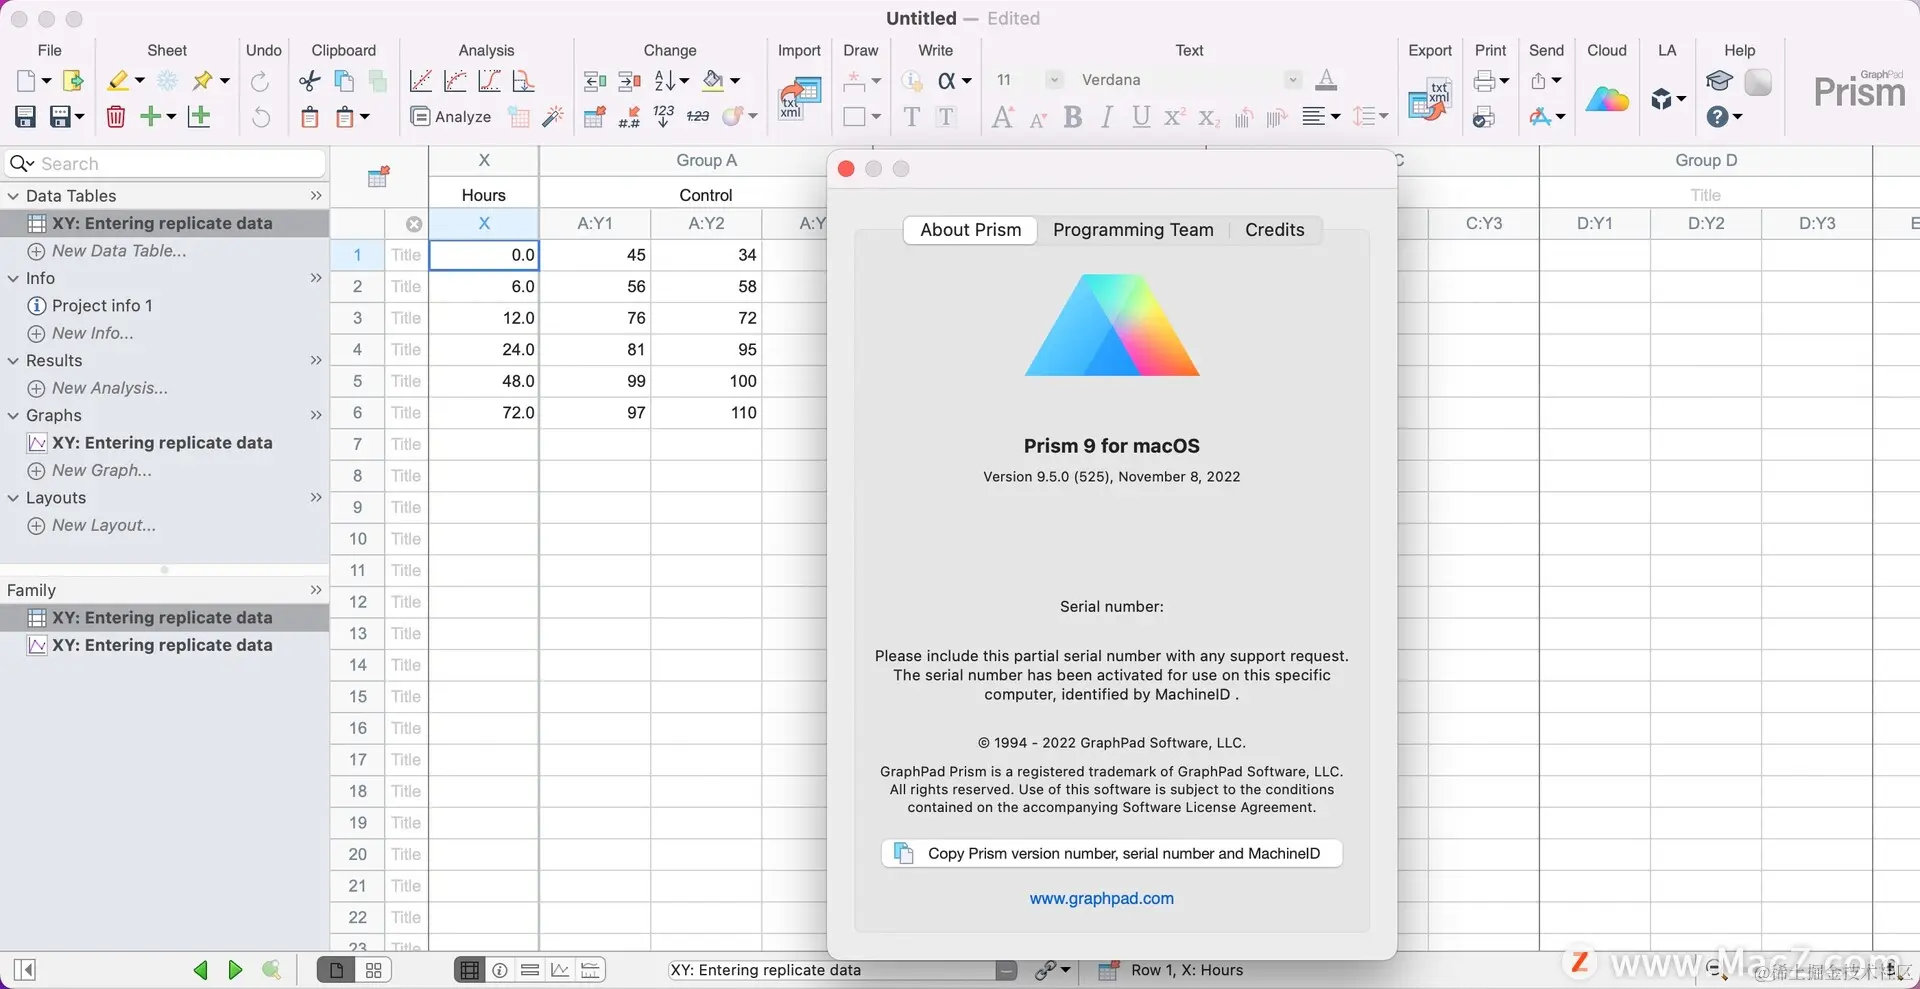Screen dimensions: 1920x989
Task: Insert a text box with the T icon
Action: click(x=911, y=117)
